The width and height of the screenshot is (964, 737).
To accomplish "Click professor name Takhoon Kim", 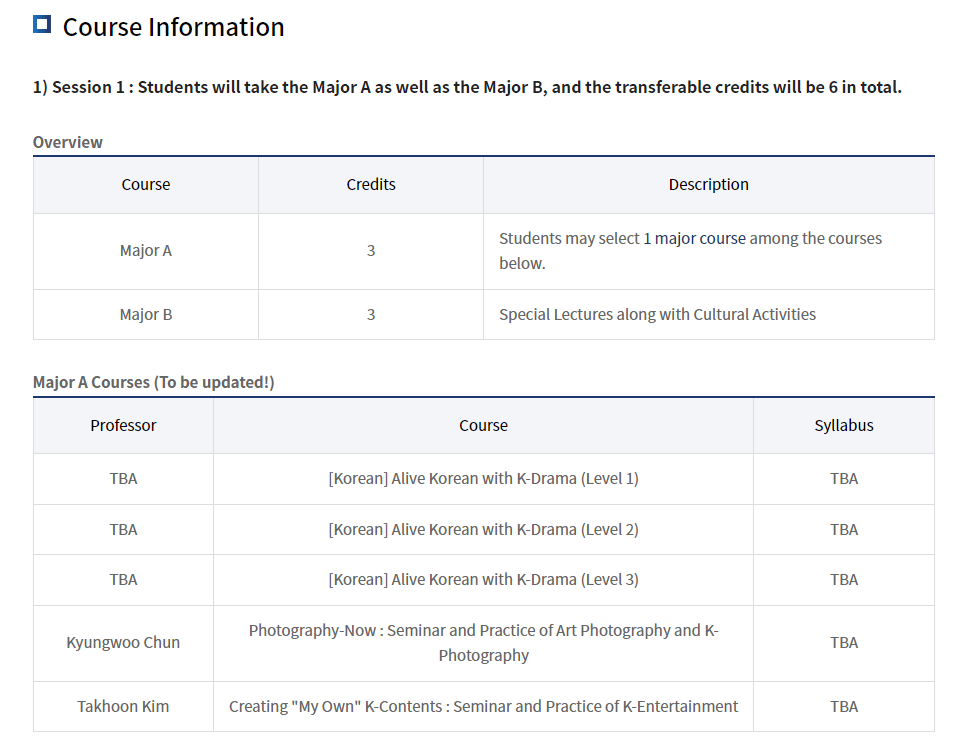I will click(123, 707).
